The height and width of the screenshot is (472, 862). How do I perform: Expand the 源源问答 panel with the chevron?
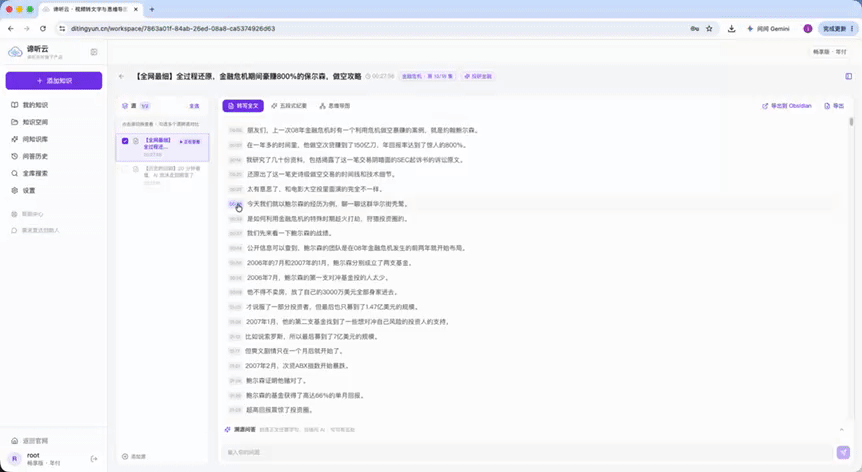coord(842,429)
